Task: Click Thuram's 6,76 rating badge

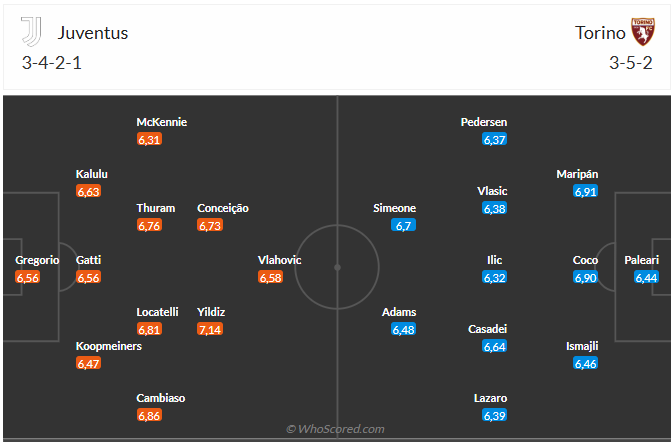Action: click(x=149, y=225)
